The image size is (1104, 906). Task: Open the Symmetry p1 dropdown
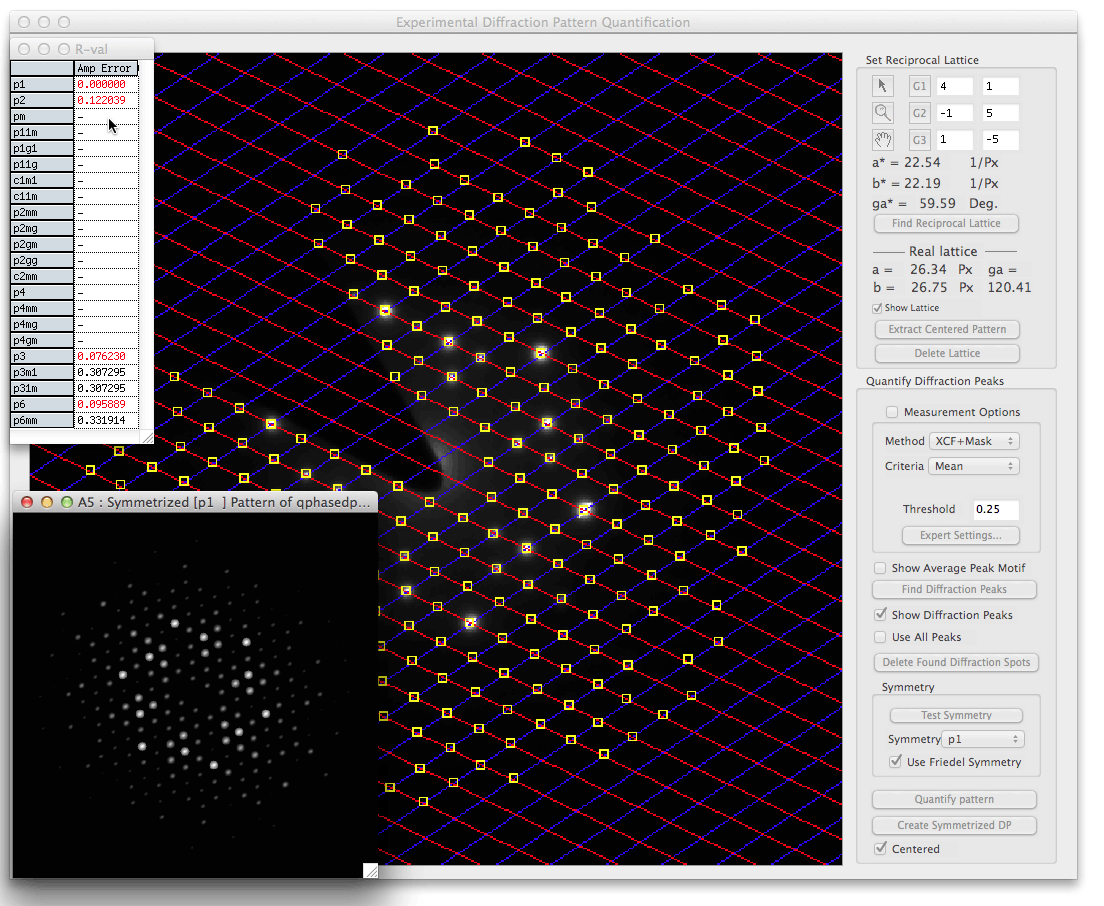(x=983, y=739)
